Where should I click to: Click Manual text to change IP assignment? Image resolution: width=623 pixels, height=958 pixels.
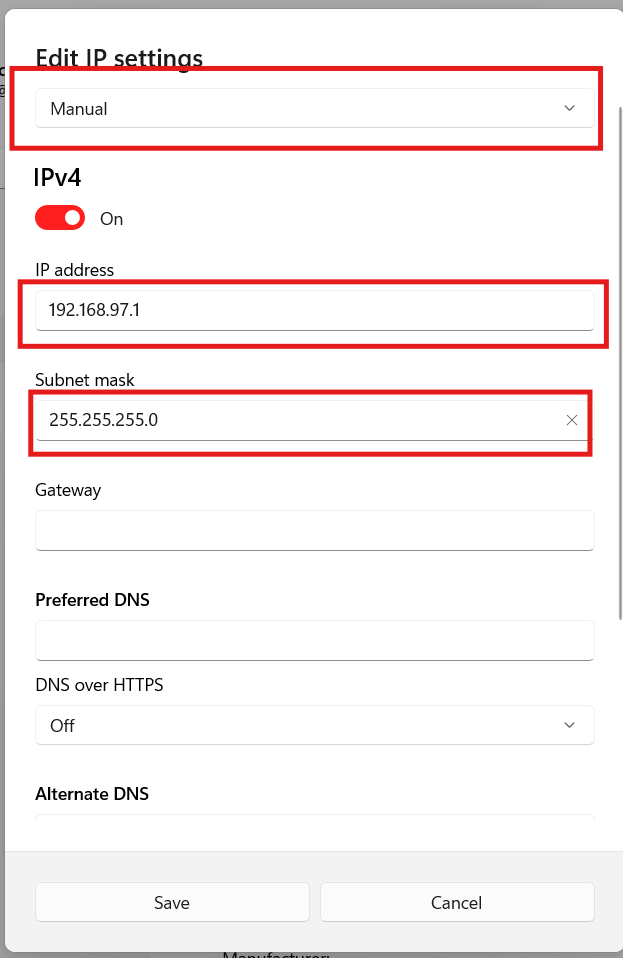pyautogui.click(x=78, y=108)
